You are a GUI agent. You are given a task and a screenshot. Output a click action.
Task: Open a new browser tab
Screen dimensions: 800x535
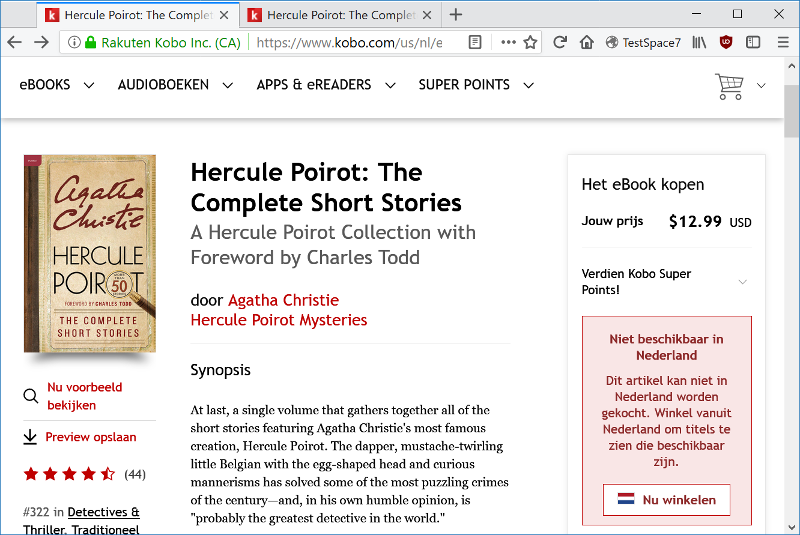click(456, 15)
